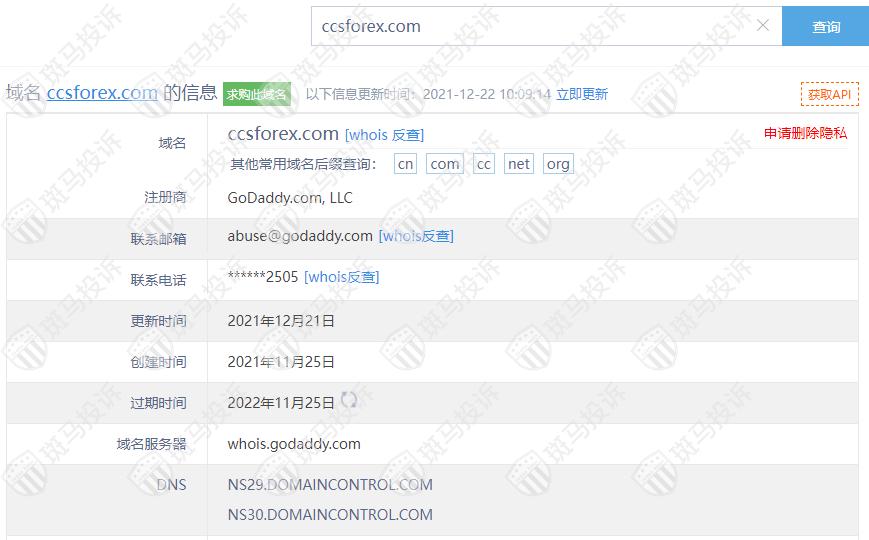Select the com suffix query box
869x540 pixels.
point(444,164)
